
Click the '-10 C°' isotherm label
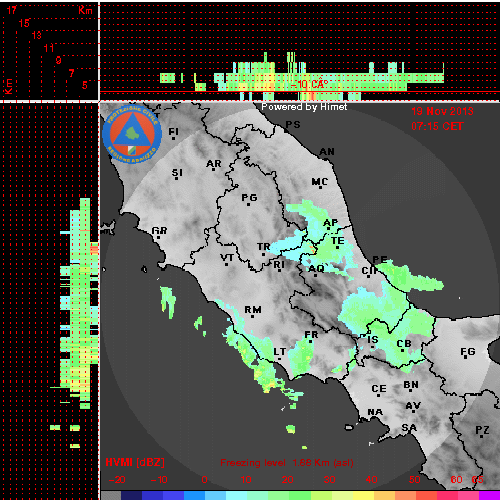[x=309, y=84]
